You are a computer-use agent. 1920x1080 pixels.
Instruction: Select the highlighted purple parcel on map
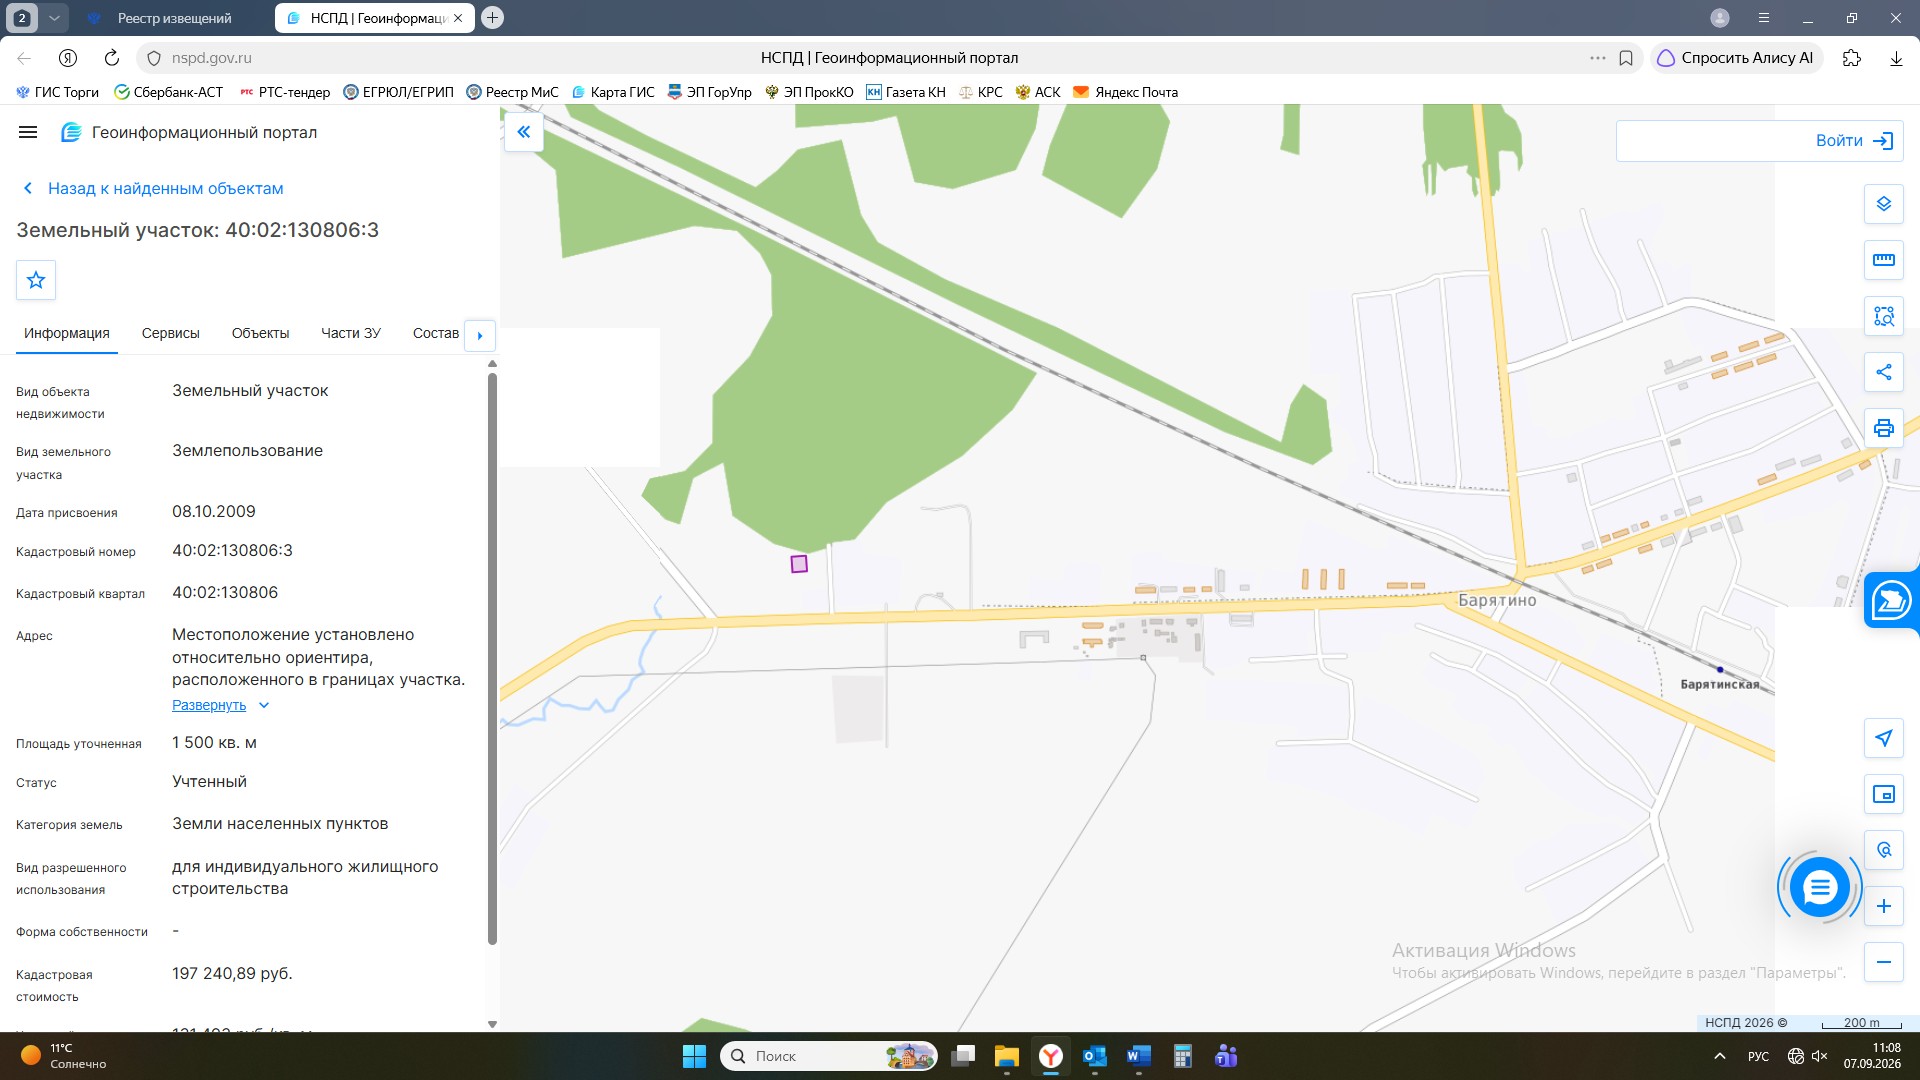pos(799,564)
